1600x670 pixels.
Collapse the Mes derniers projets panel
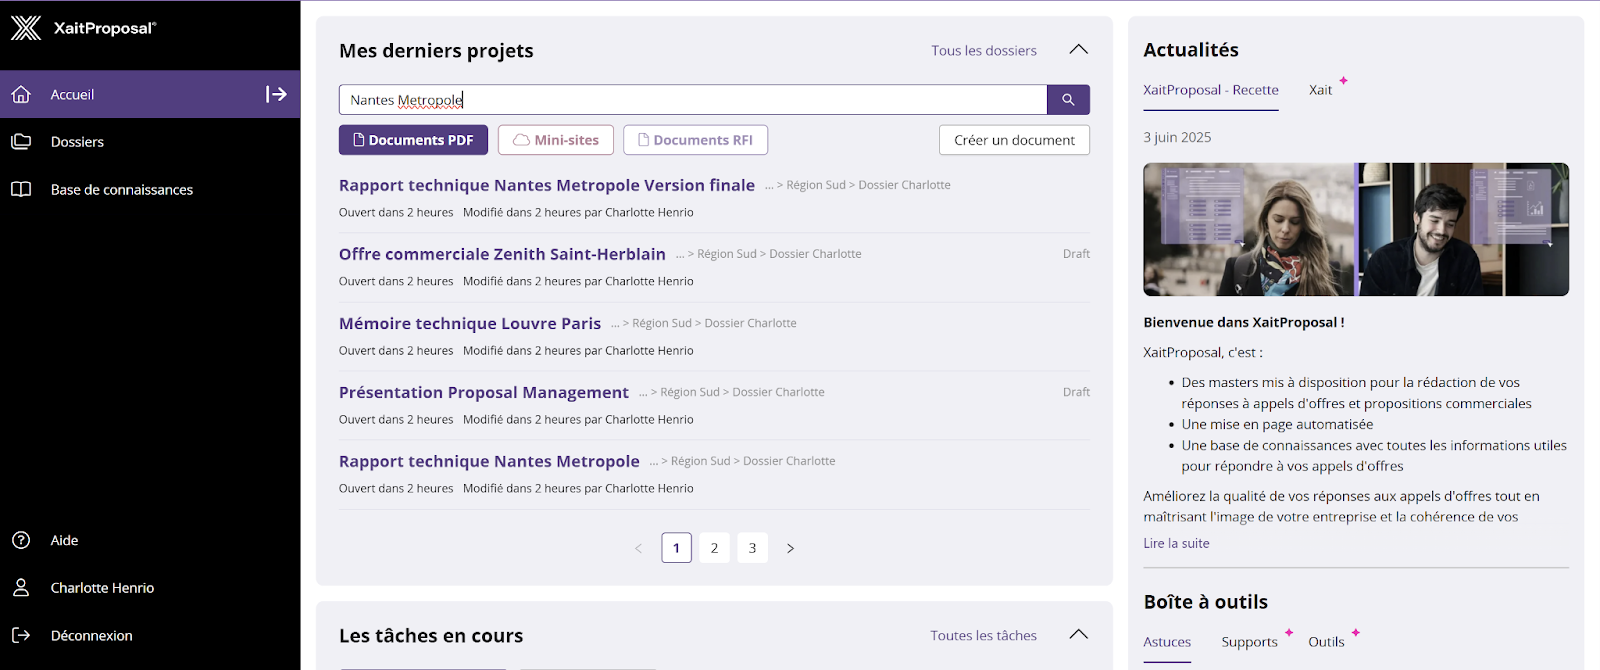[1078, 50]
